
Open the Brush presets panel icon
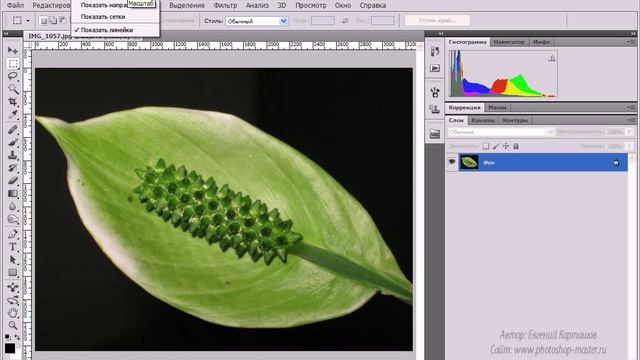435,92
